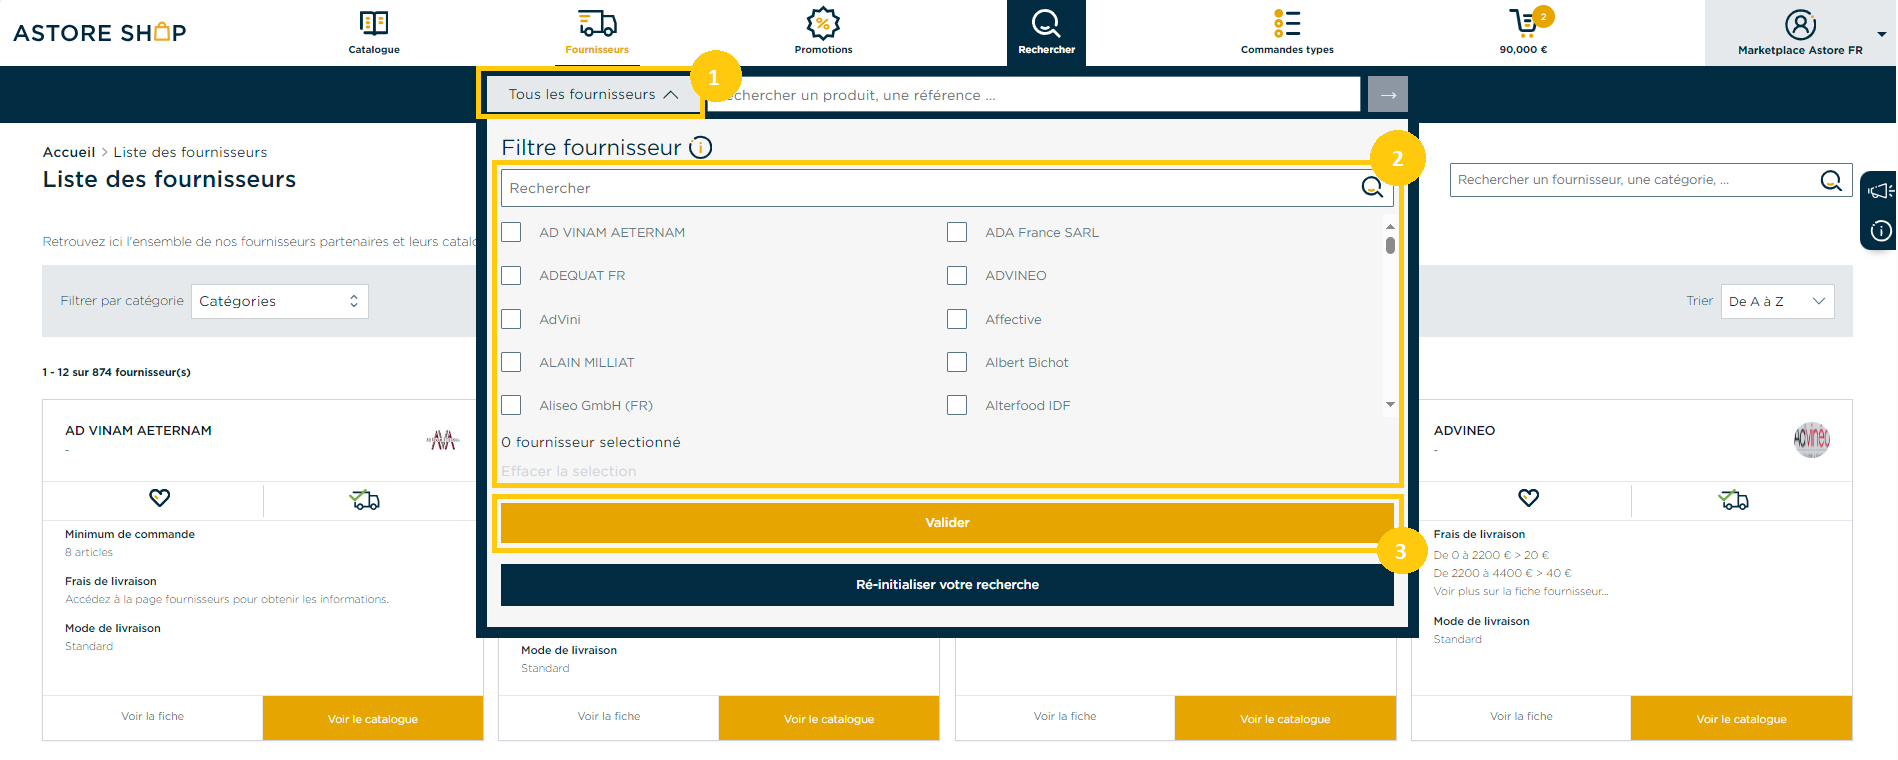Image resolution: width=1898 pixels, height=760 pixels.
Task: Click '0 fournisseur selectionné' text
Action: (x=591, y=442)
